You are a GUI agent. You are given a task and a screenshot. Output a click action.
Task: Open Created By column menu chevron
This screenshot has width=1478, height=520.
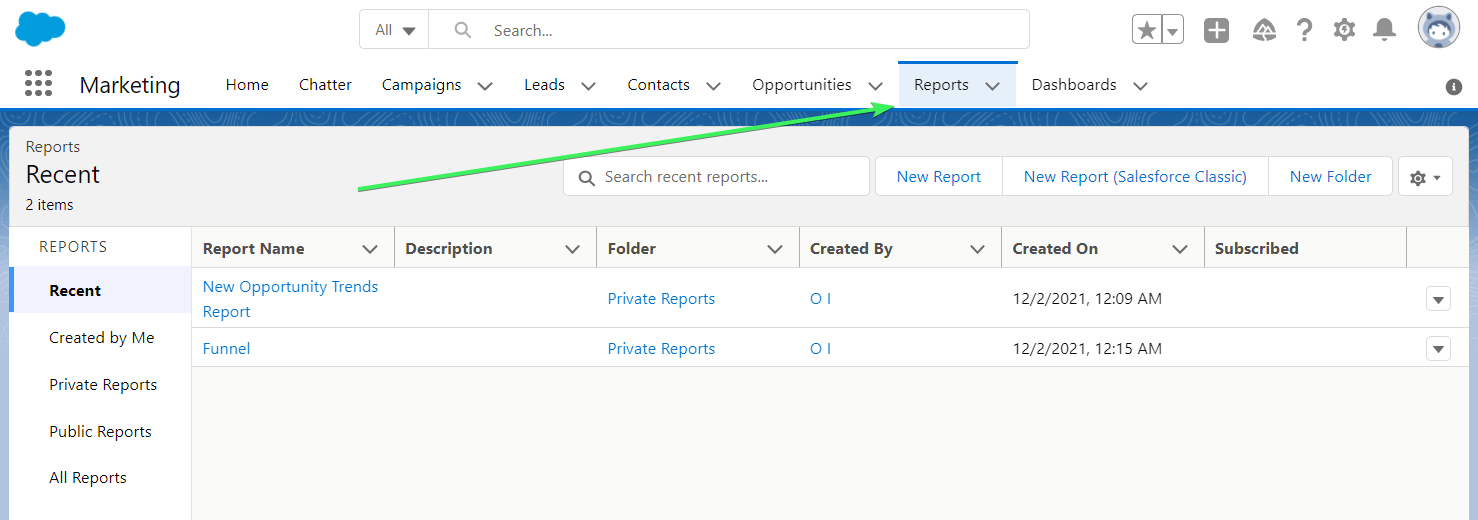(978, 249)
